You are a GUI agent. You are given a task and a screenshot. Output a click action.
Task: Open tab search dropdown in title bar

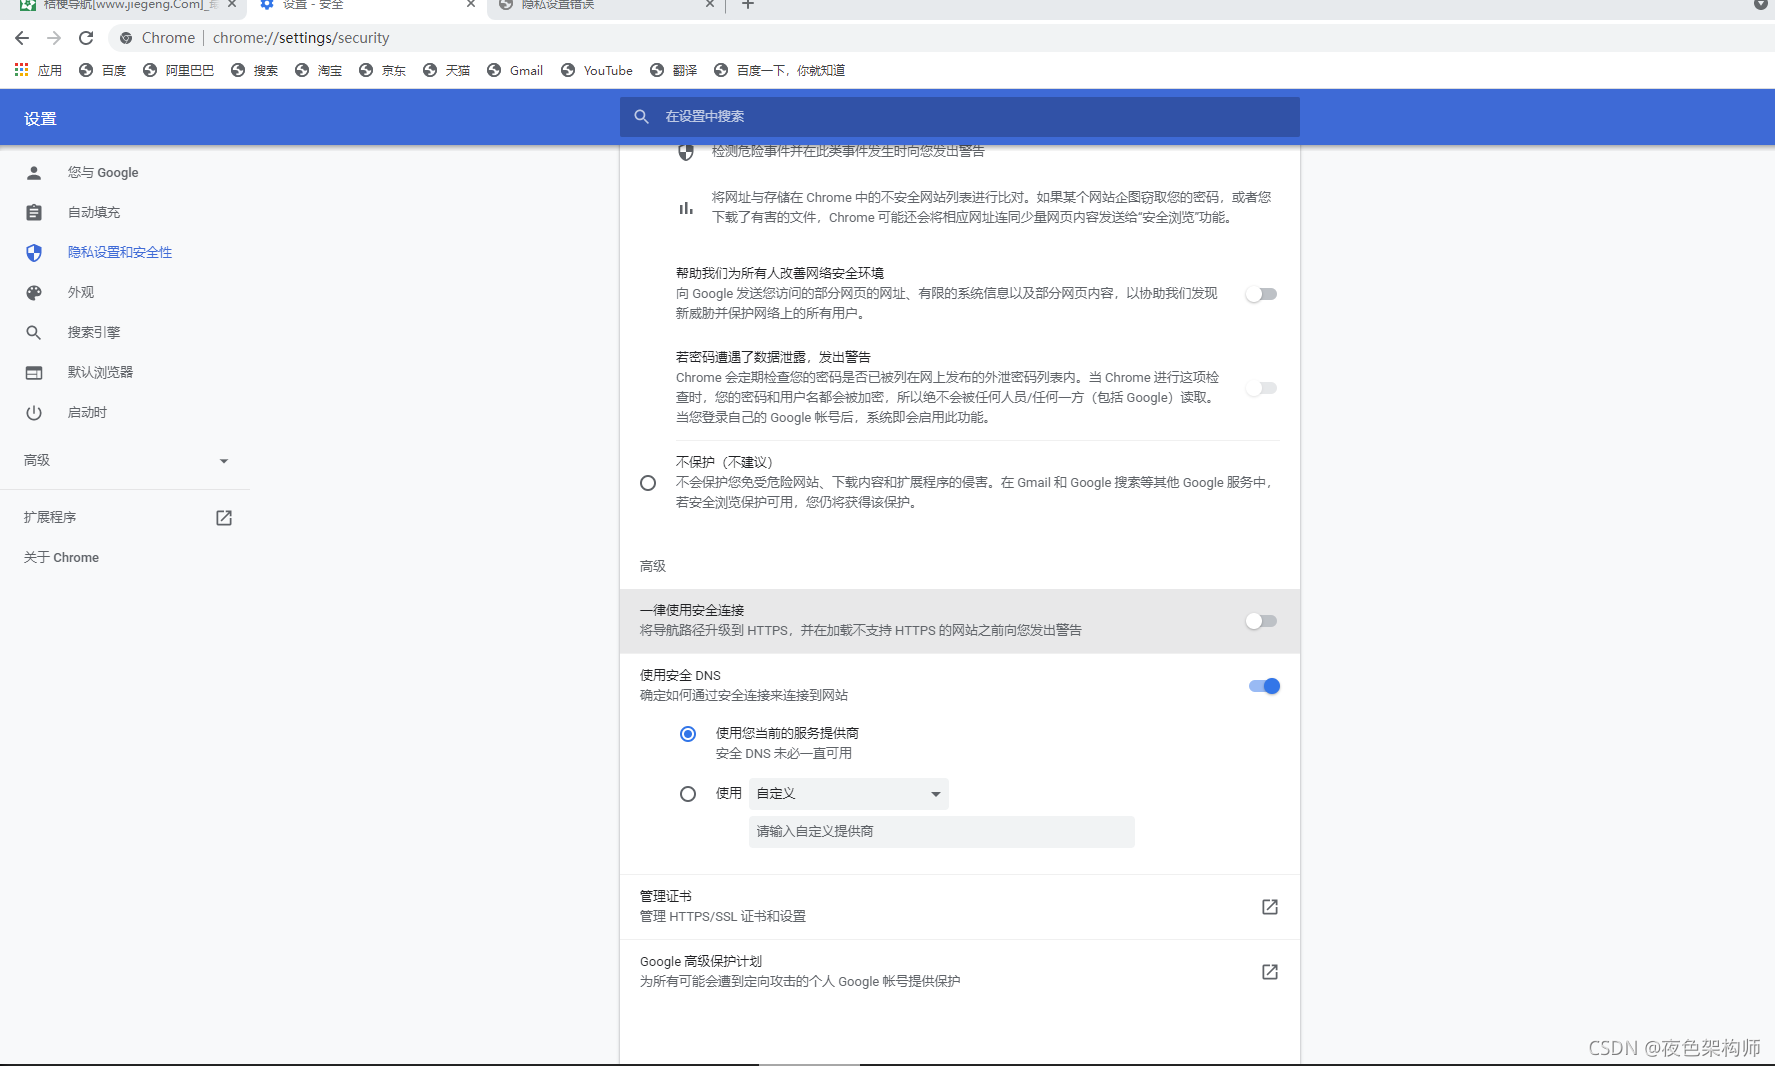1760,5
